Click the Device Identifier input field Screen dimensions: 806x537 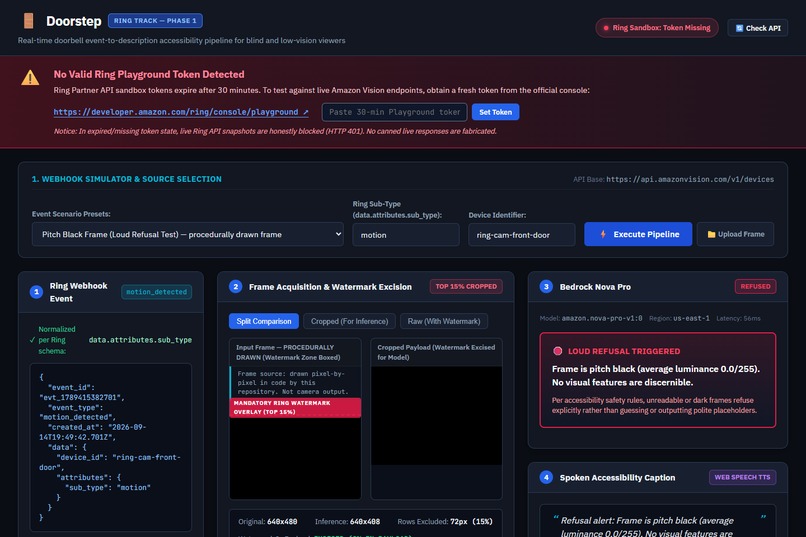coord(521,235)
